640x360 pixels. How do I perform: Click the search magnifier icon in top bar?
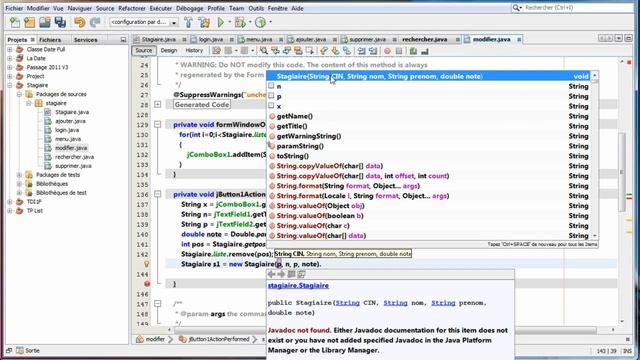click(x=517, y=8)
